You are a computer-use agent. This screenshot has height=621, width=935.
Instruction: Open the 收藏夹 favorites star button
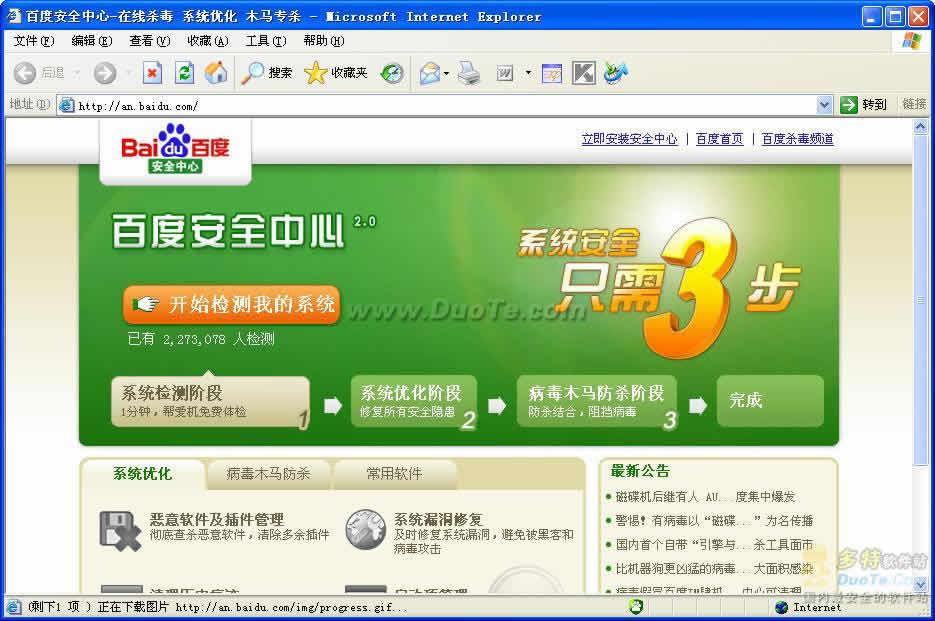click(336, 73)
